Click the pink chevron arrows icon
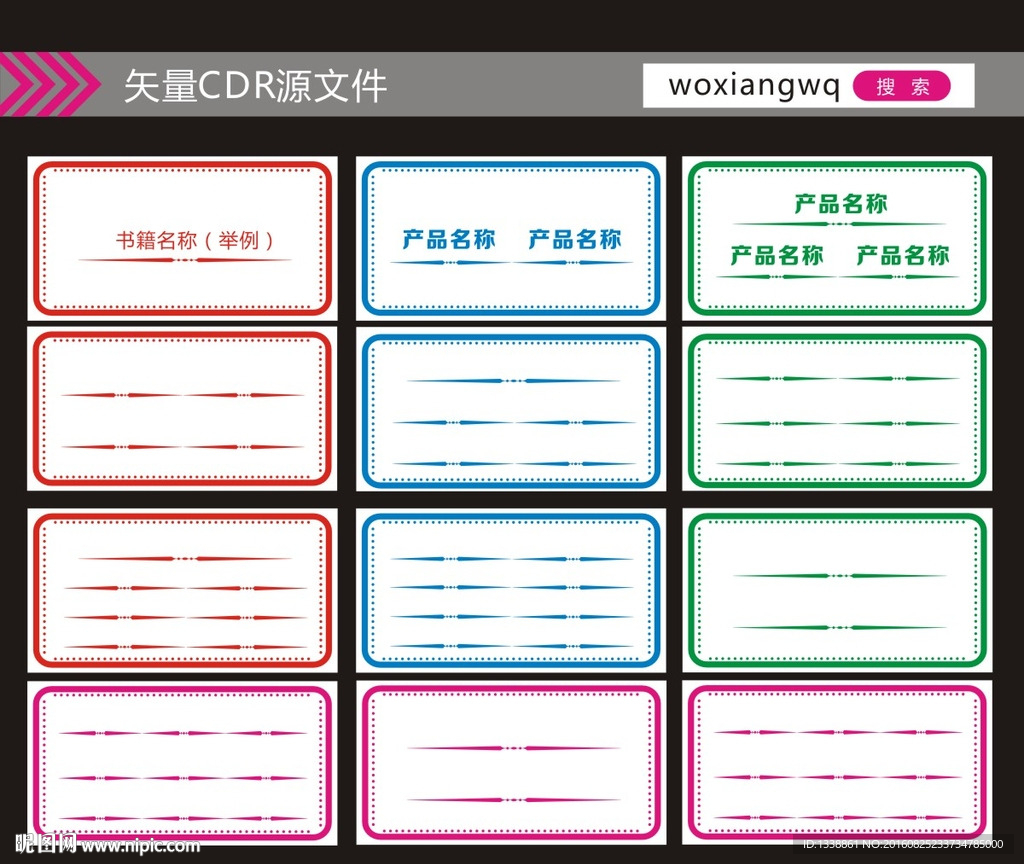Image resolution: width=1024 pixels, height=864 pixels. [50, 85]
